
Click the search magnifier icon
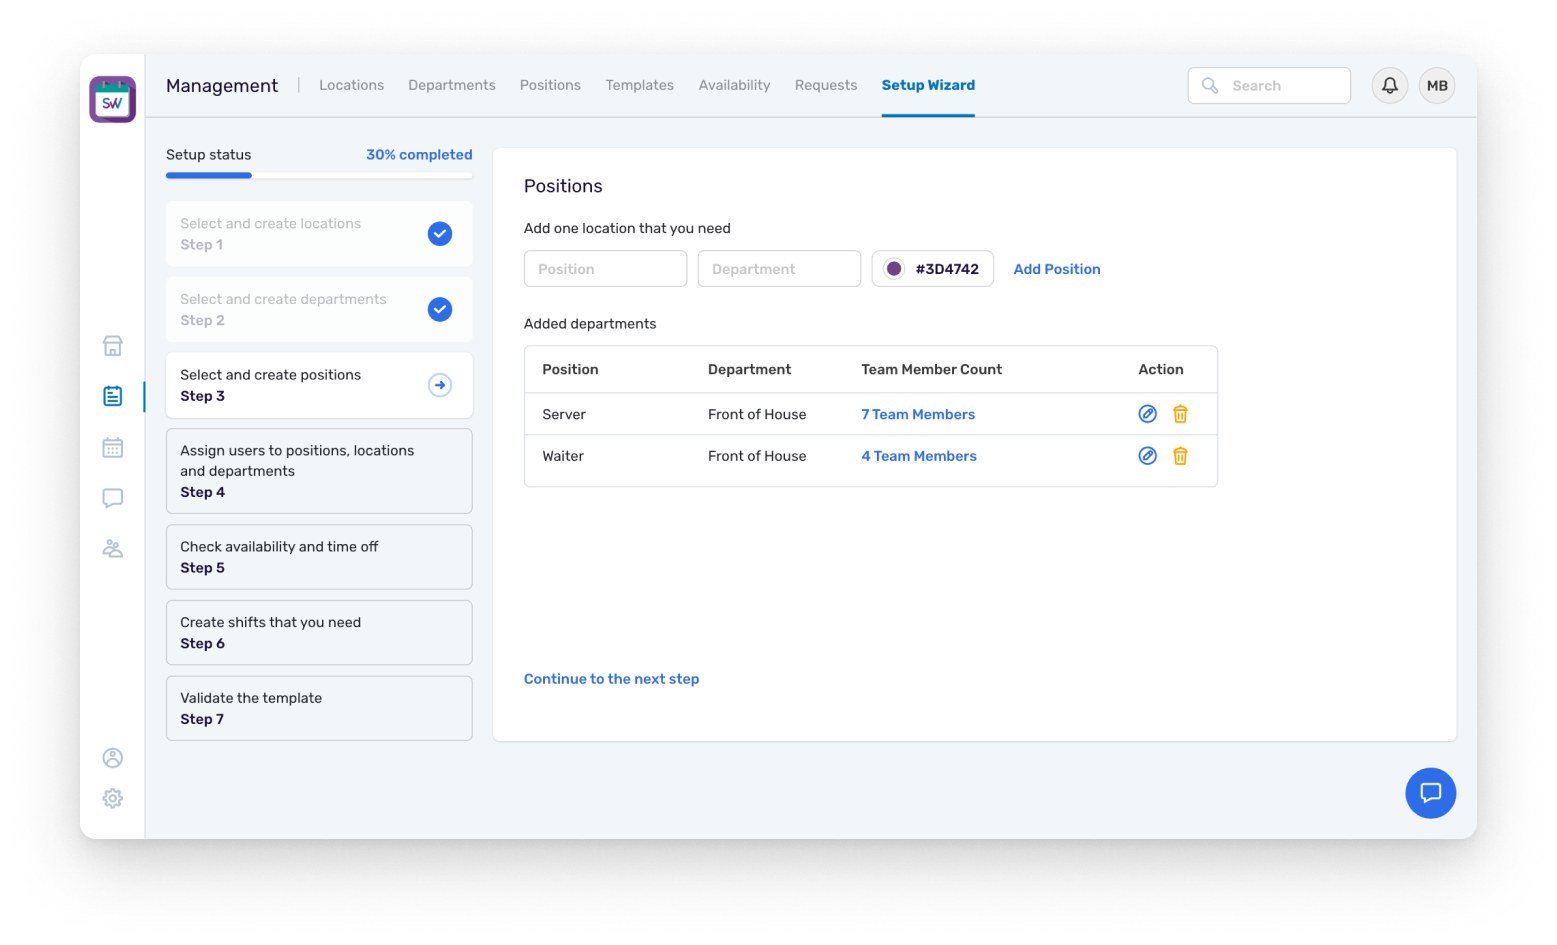click(x=1210, y=86)
